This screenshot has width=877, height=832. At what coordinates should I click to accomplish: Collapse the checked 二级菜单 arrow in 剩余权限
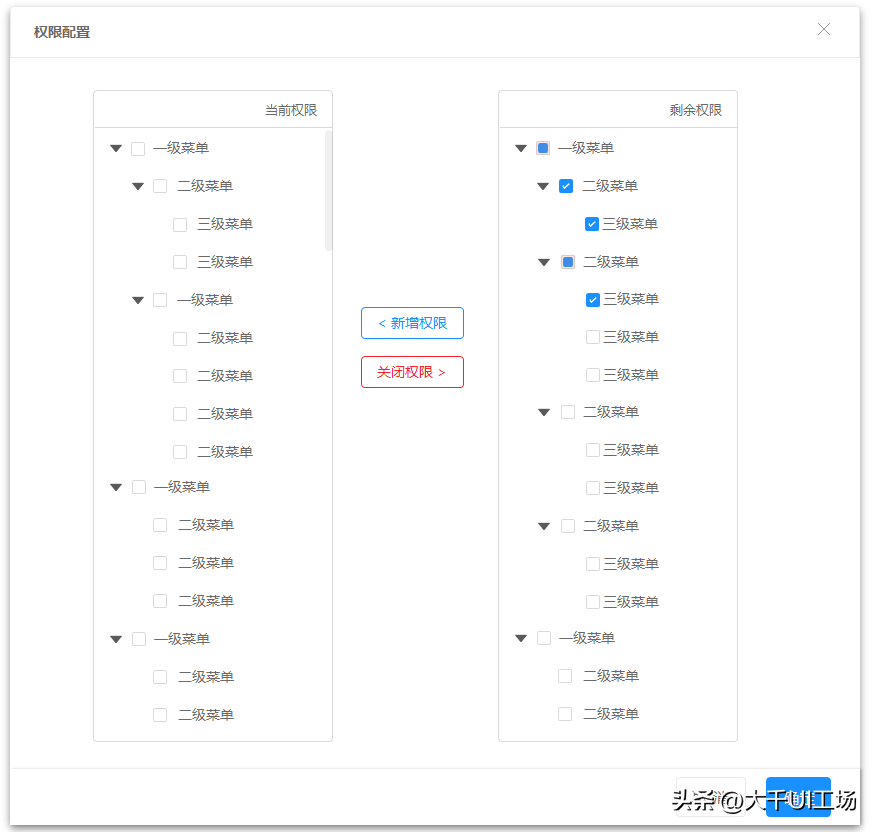pyautogui.click(x=543, y=186)
